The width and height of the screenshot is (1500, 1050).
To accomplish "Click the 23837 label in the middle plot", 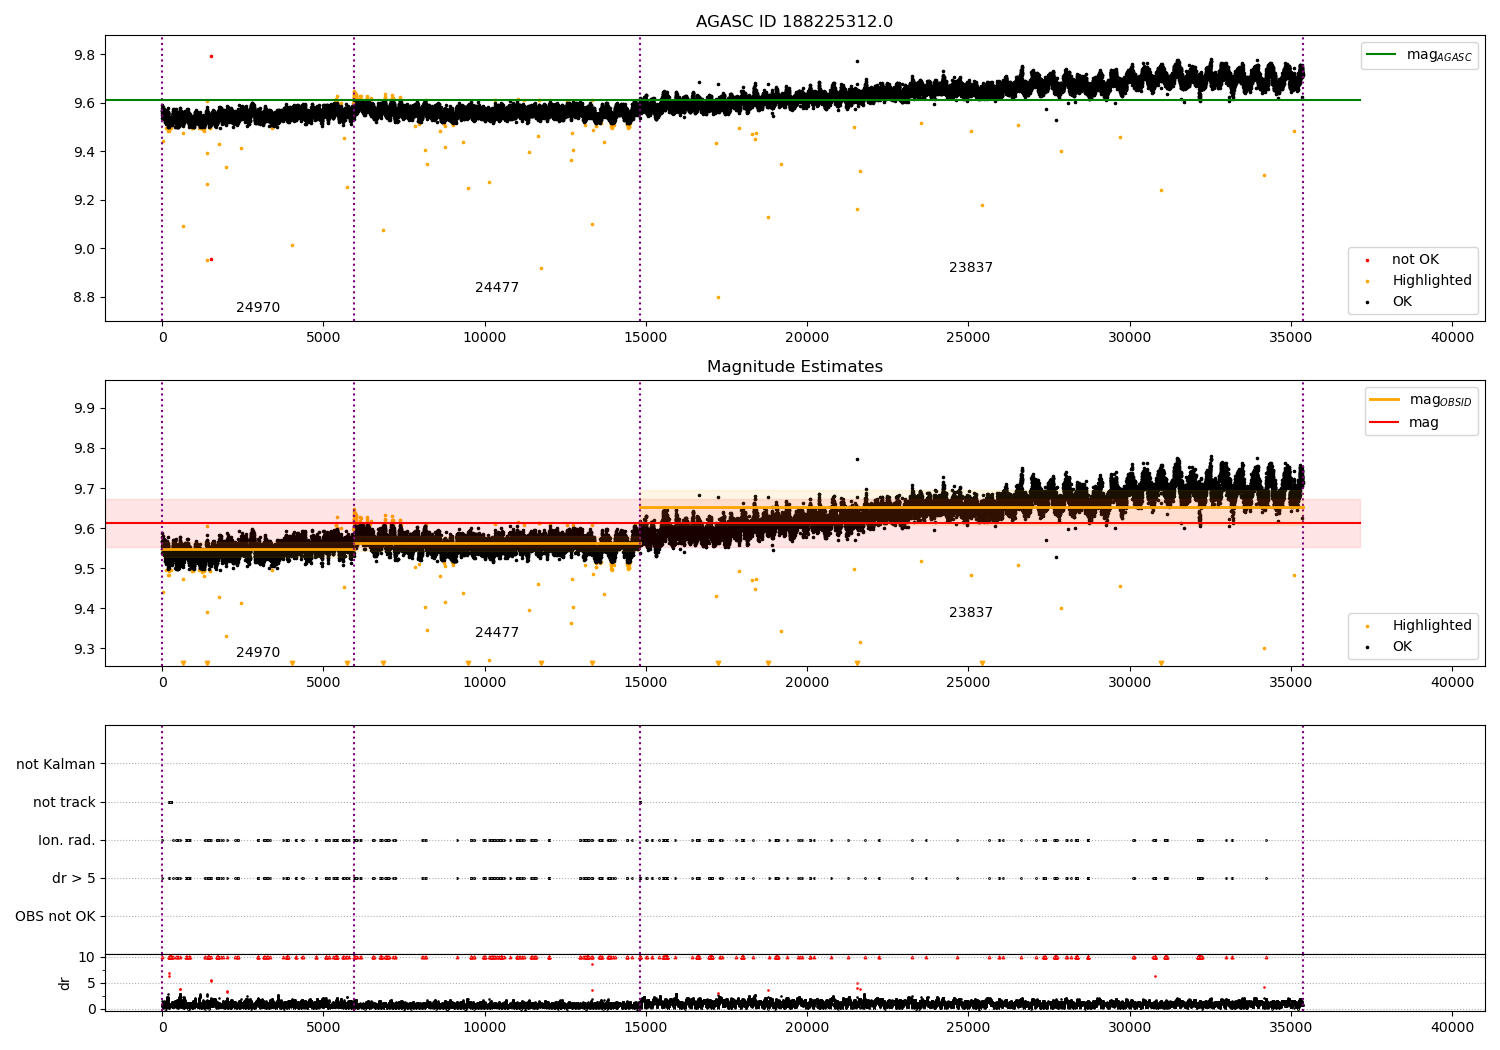I will (x=971, y=613).
